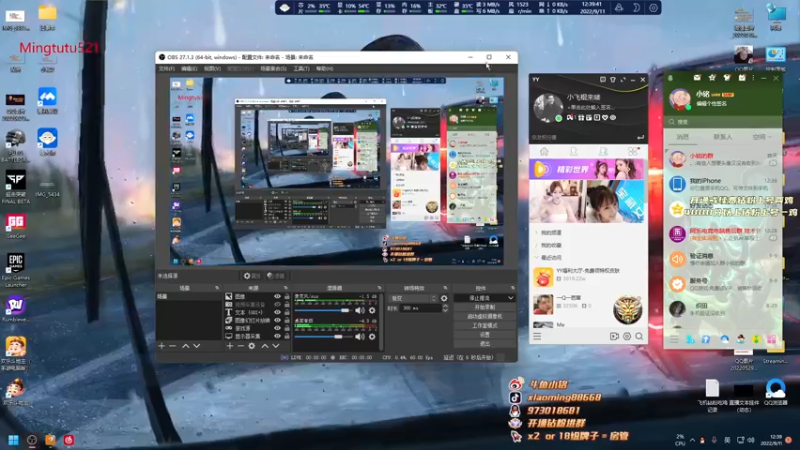Image resolution: width=800 pixels, height=450 pixels.
Task: Open Windows Start menu
Action: click(13, 440)
